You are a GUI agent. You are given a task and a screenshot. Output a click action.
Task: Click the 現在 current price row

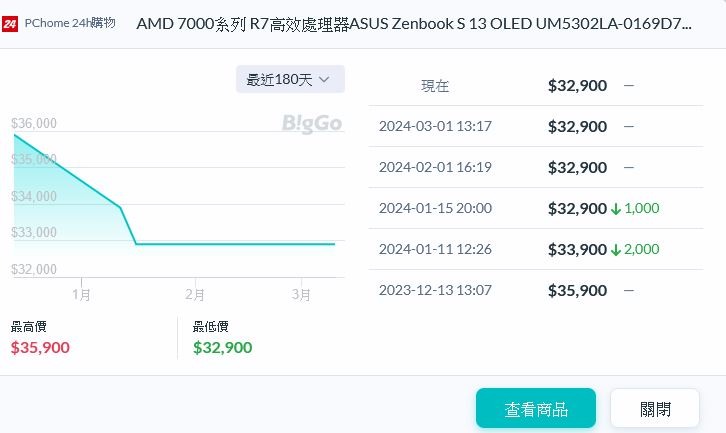pyautogui.click(x=536, y=86)
